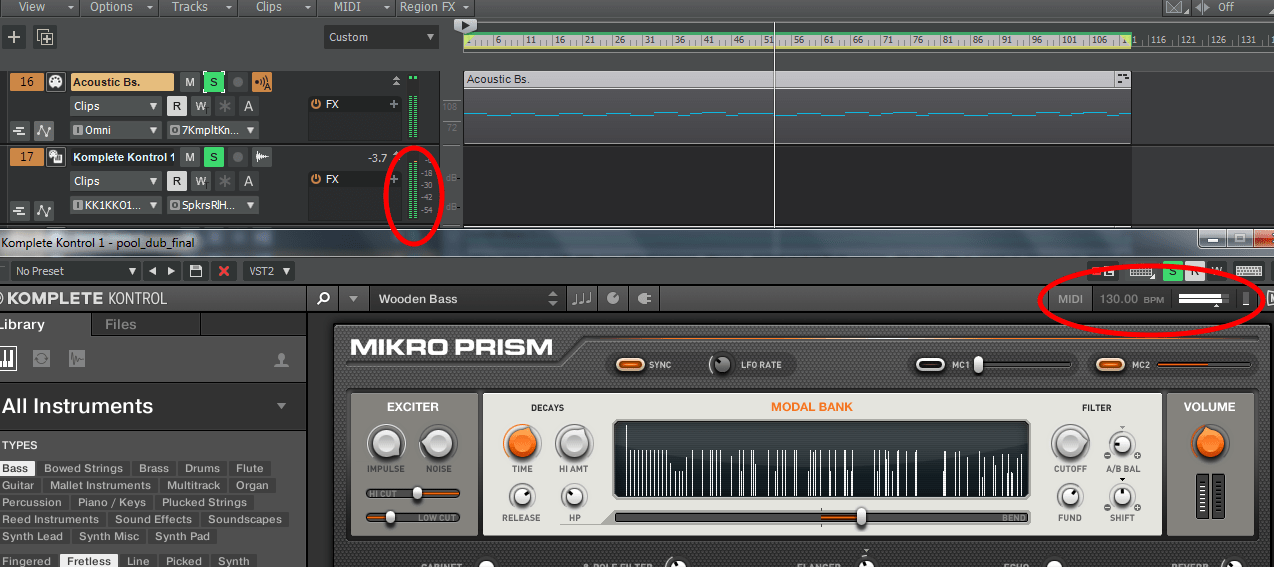Click the clip menu icon on the Acoustic Bs. clip

tap(1123, 78)
